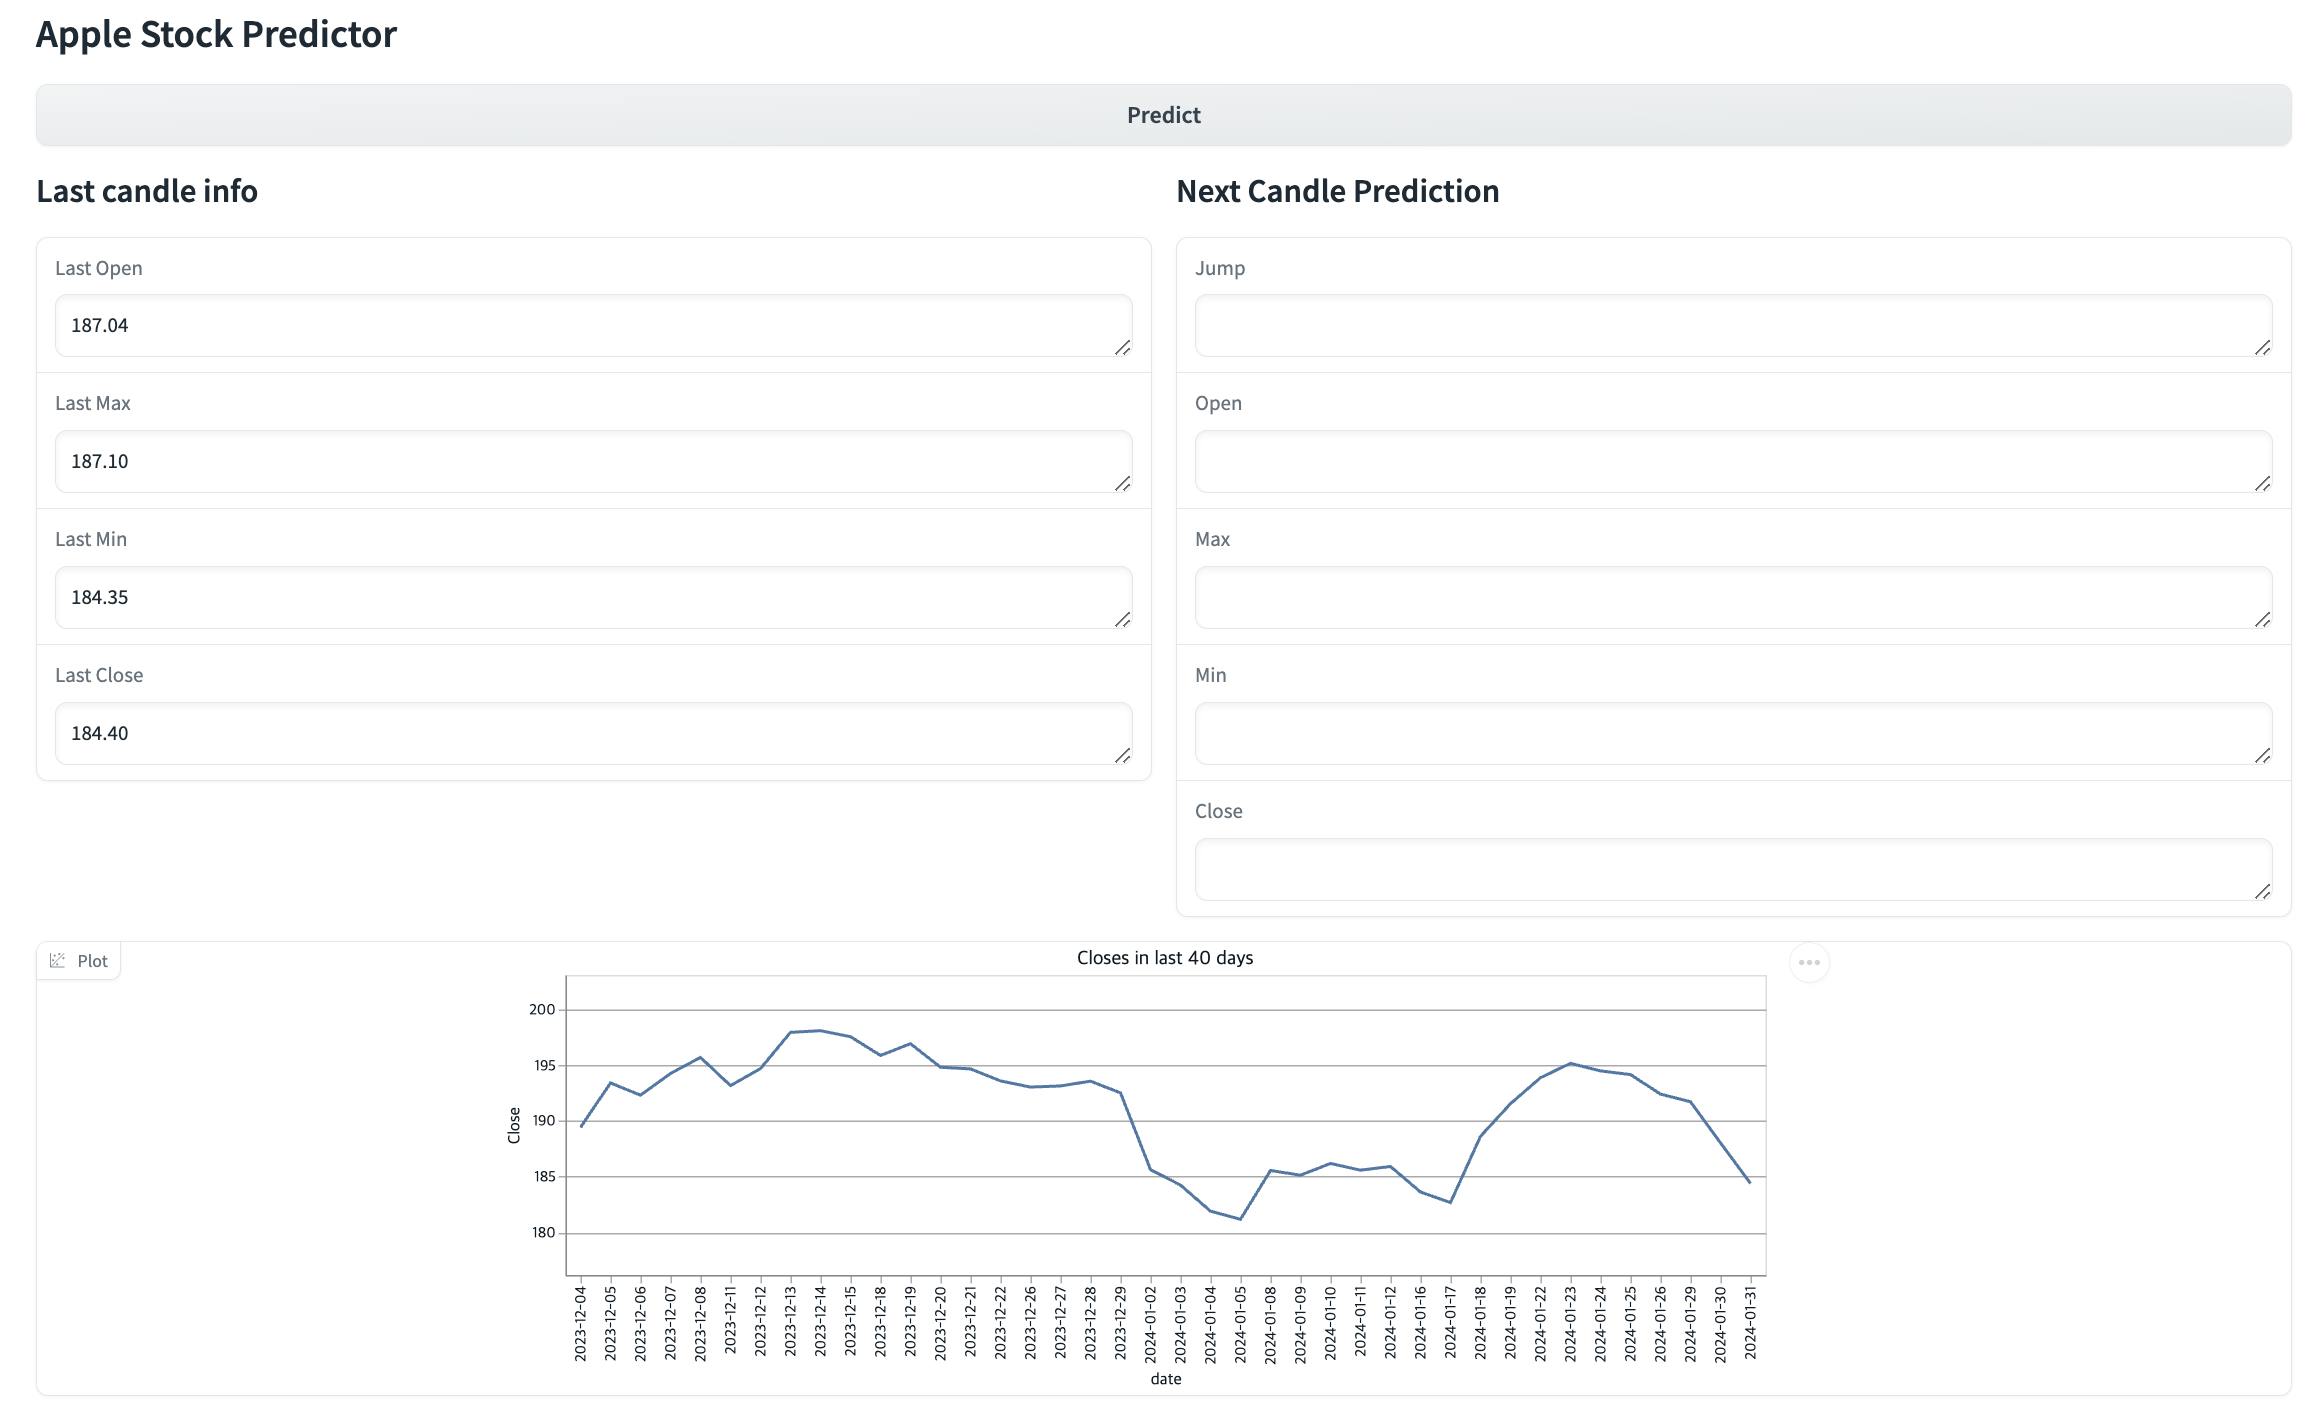Screen dimensions: 2316x1402
Task: Click the resize handle of Last Open field
Action: 1122,347
